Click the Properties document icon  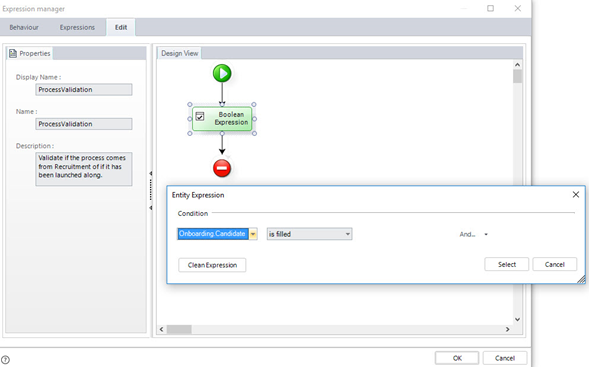coord(13,53)
